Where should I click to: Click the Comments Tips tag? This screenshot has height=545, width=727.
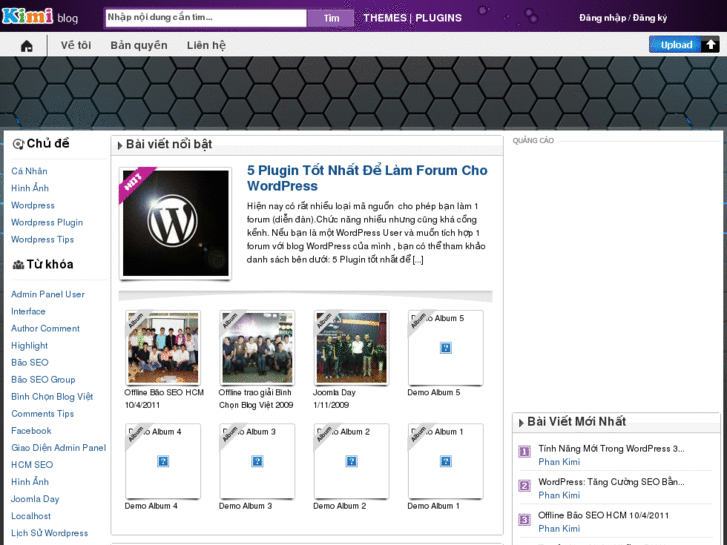[42, 414]
